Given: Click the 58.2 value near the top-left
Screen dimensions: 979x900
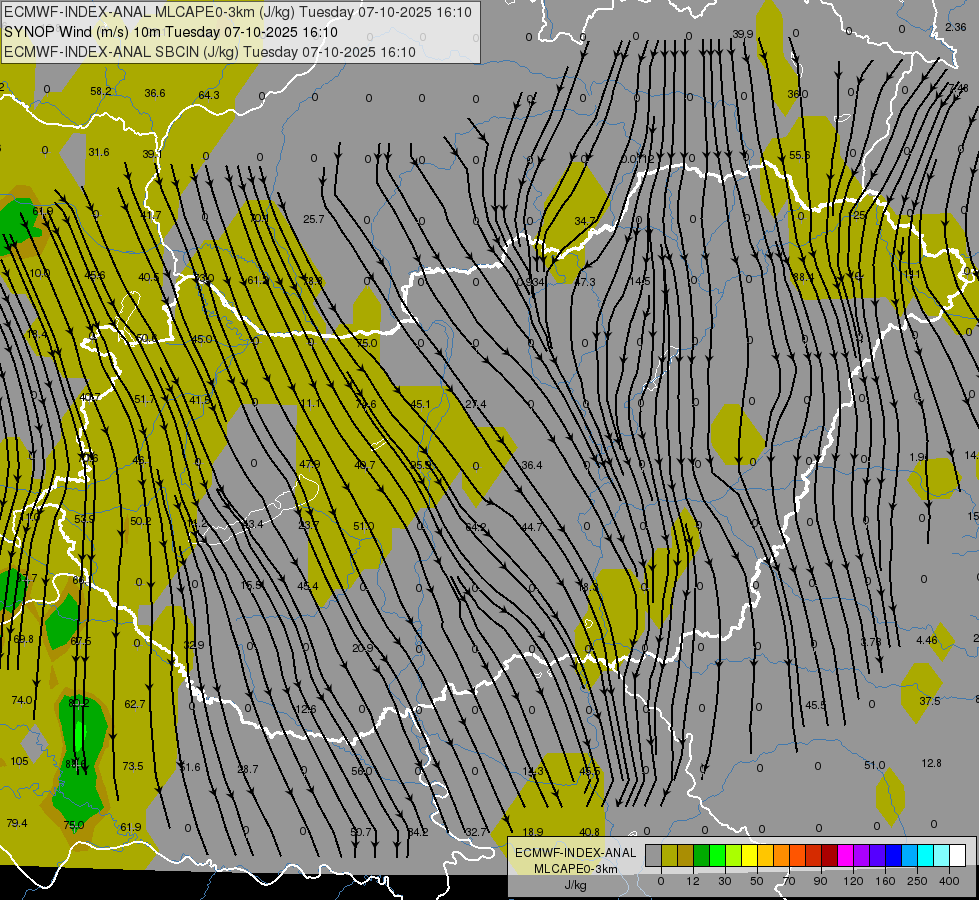Looking at the screenshot, I should tap(101, 91).
